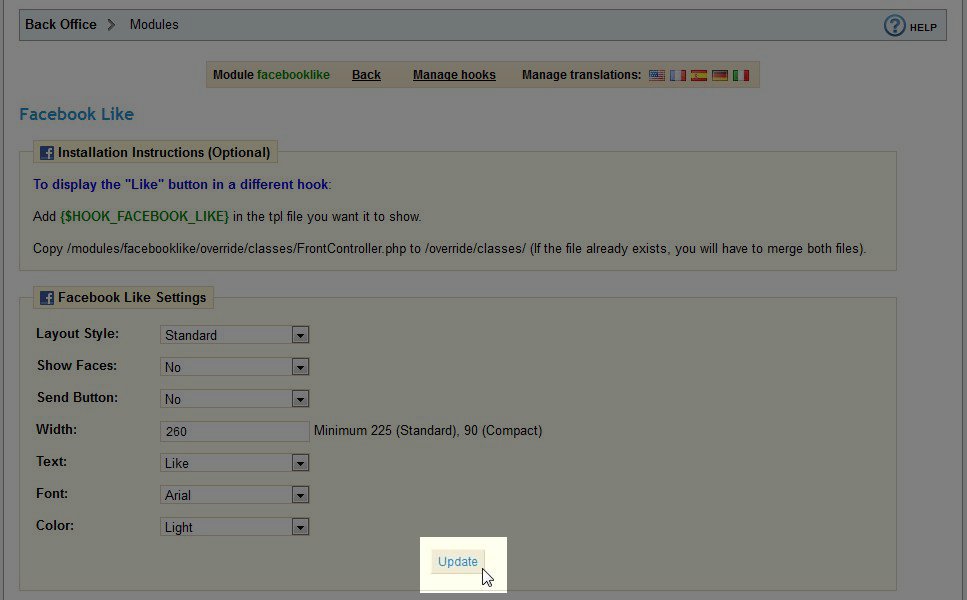
Task: Select the French flag translation icon
Action: (x=678, y=75)
